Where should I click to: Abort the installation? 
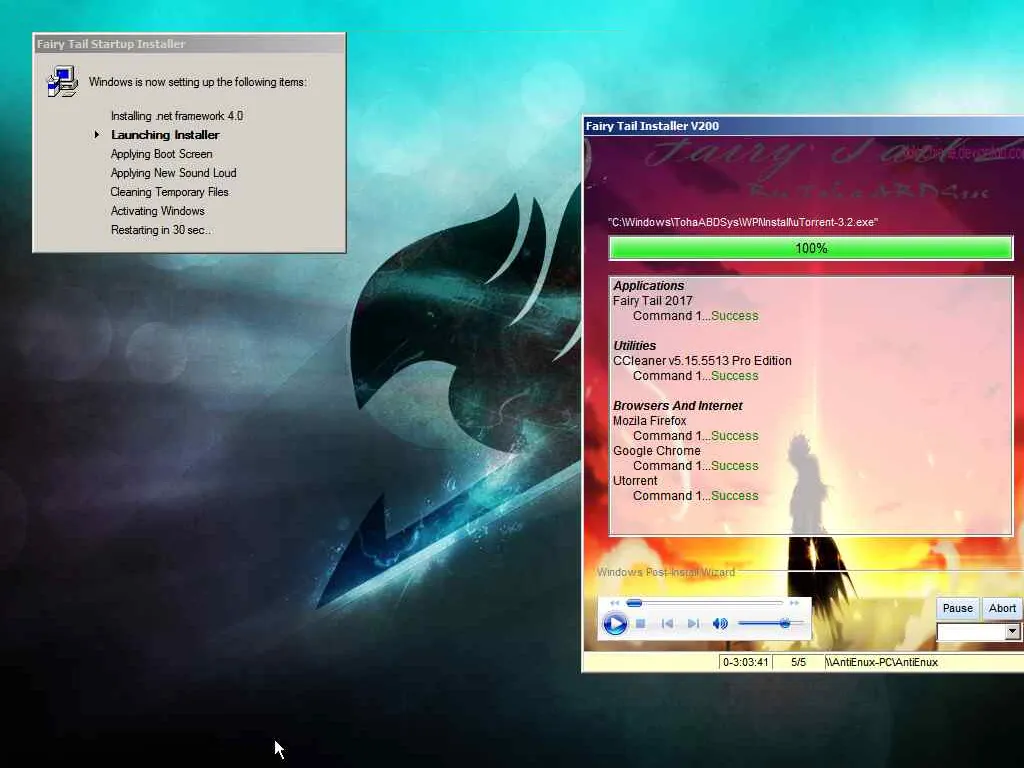1002,608
